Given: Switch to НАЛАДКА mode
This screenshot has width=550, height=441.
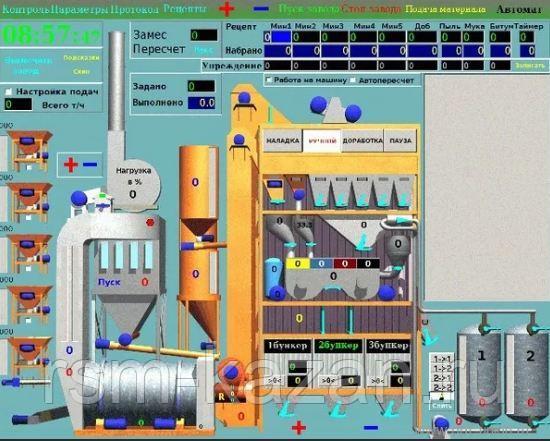Looking at the screenshot, I should (x=283, y=141).
